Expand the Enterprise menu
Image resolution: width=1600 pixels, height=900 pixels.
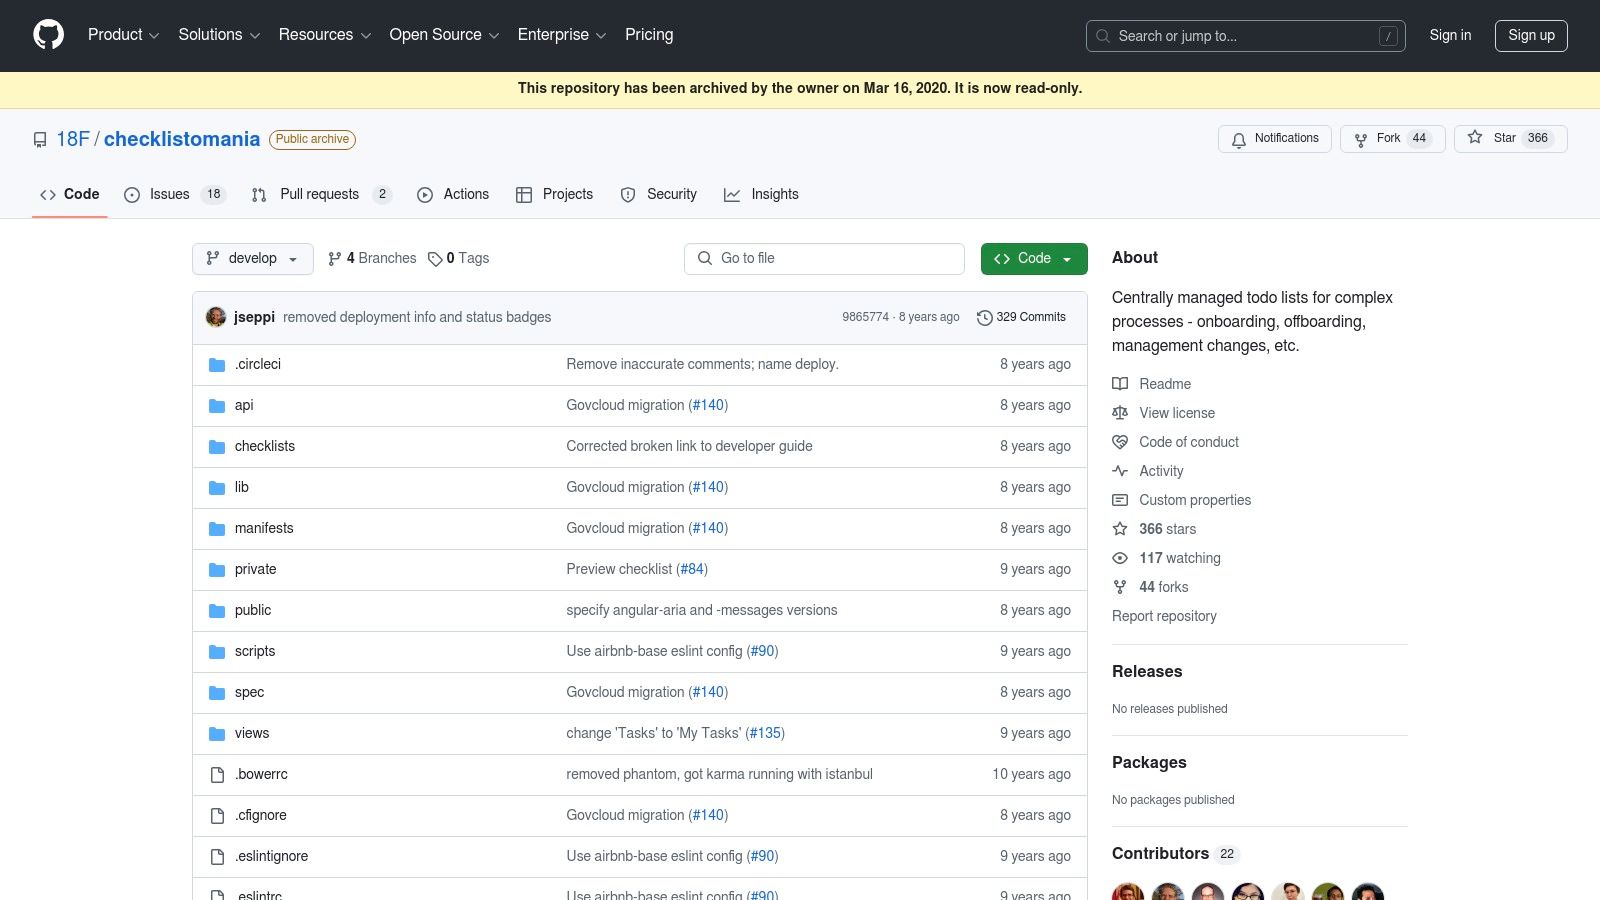tap(562, 35)
